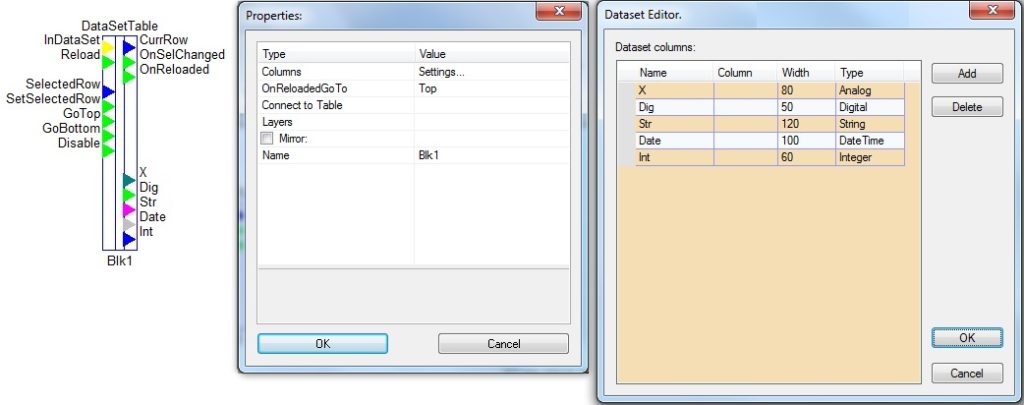Click the 'Analog' type cell
This screenshot has height=405, width=1024.
[x=870, y=90]
